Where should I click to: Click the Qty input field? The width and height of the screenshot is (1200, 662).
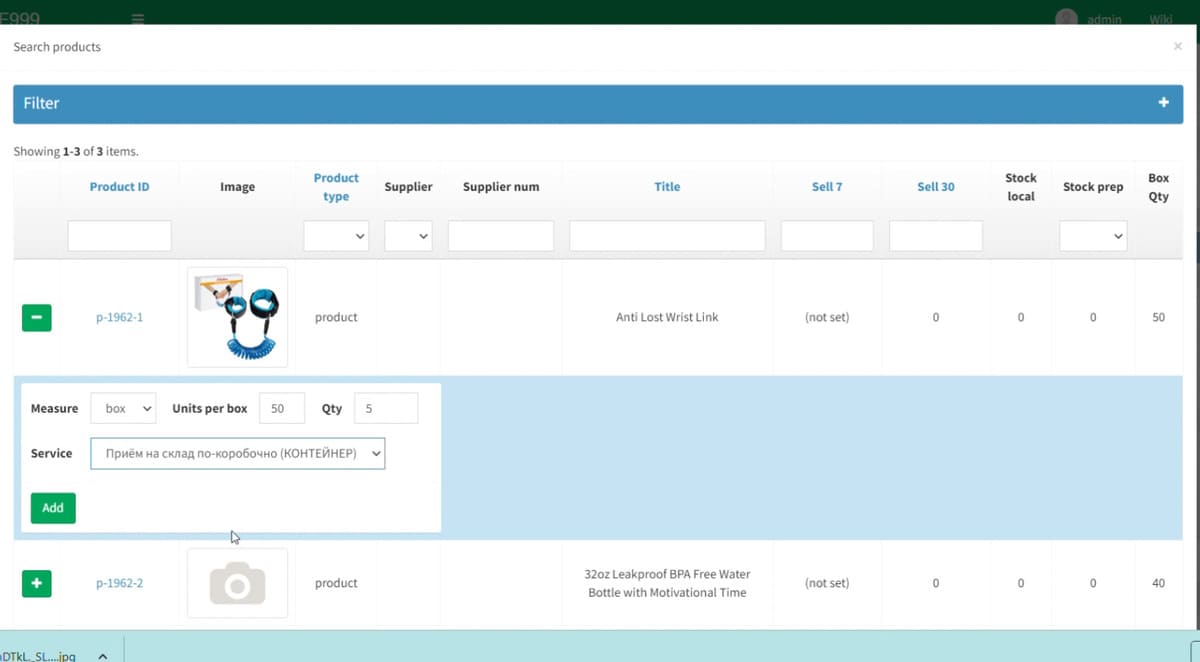(x=386, y=408)
